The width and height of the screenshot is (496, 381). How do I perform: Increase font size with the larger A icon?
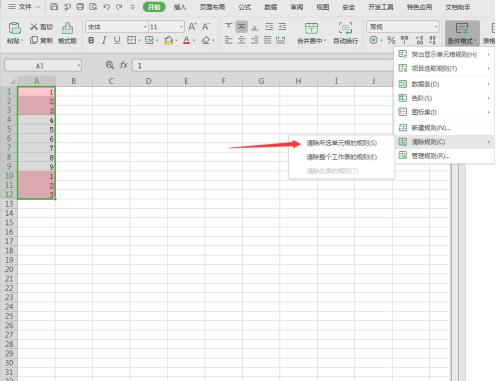tap(192, 27)
